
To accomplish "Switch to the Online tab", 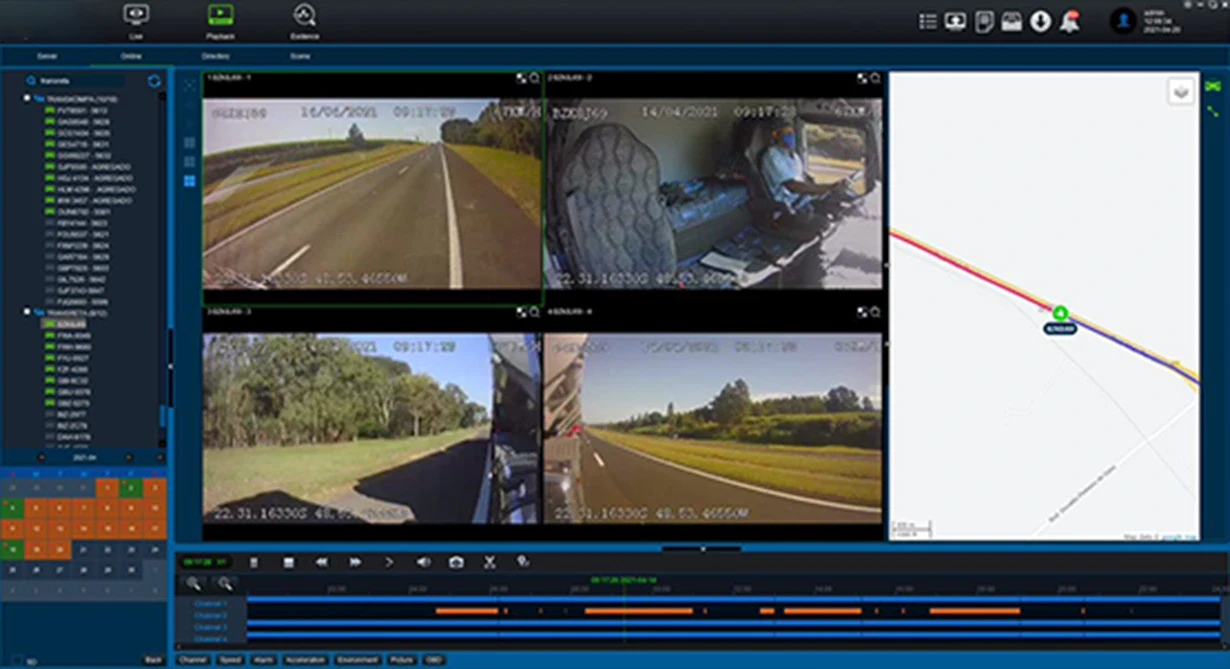I will point(131,57).
